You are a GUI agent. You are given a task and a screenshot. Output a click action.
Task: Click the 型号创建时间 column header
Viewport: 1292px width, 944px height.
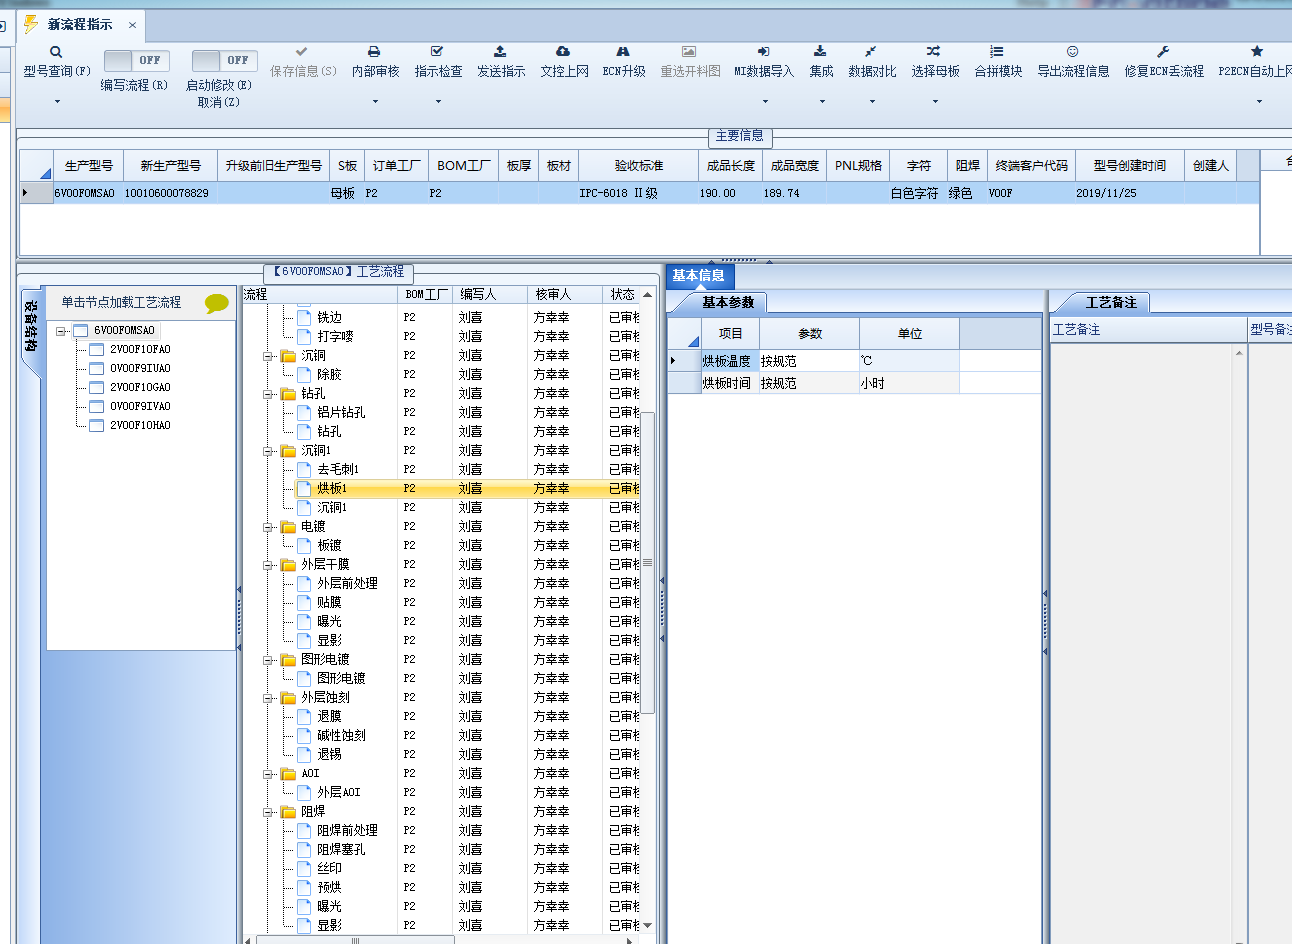pyautogui.click(x=1129, y=166)
